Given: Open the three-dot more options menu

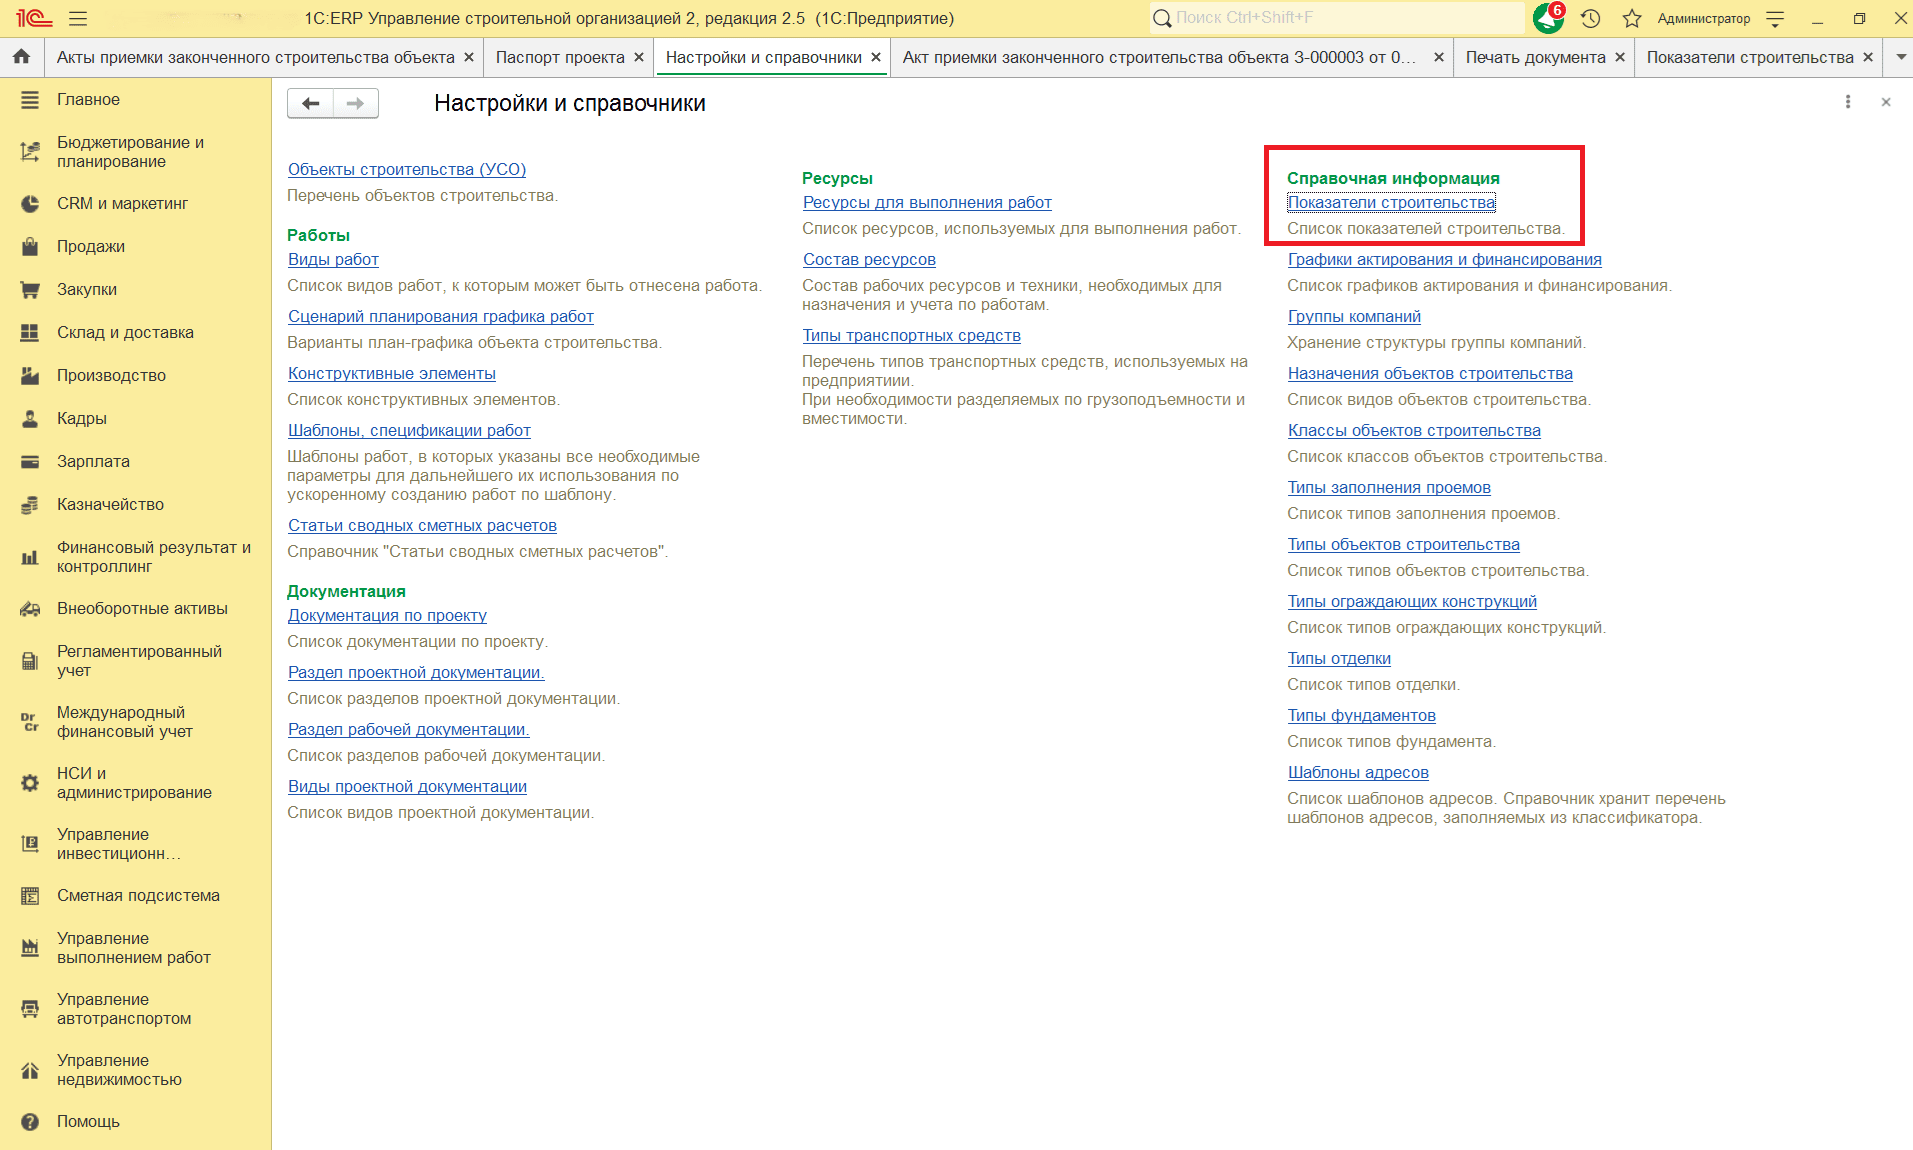Looking at the screenshot, I should pos(1848,102).
